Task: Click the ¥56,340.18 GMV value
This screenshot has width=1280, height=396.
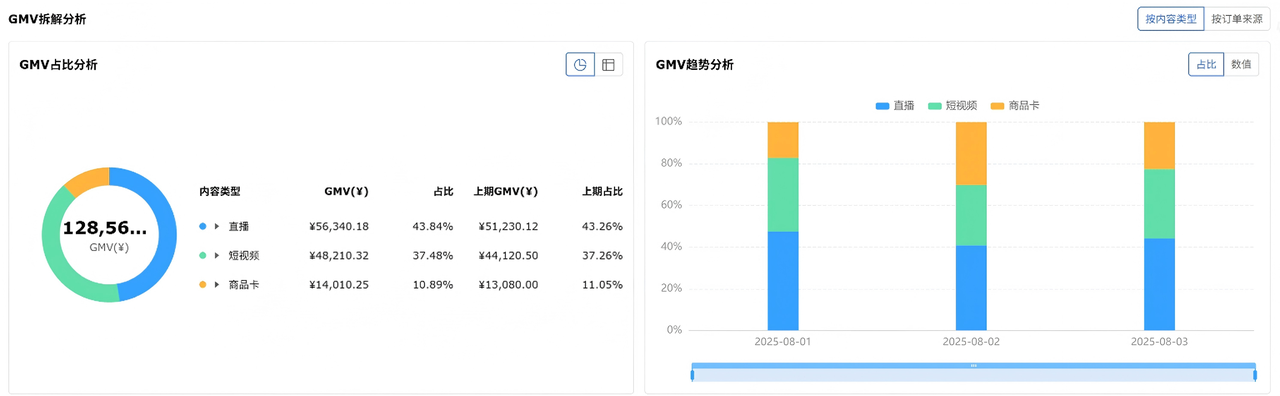Action: 339,227
